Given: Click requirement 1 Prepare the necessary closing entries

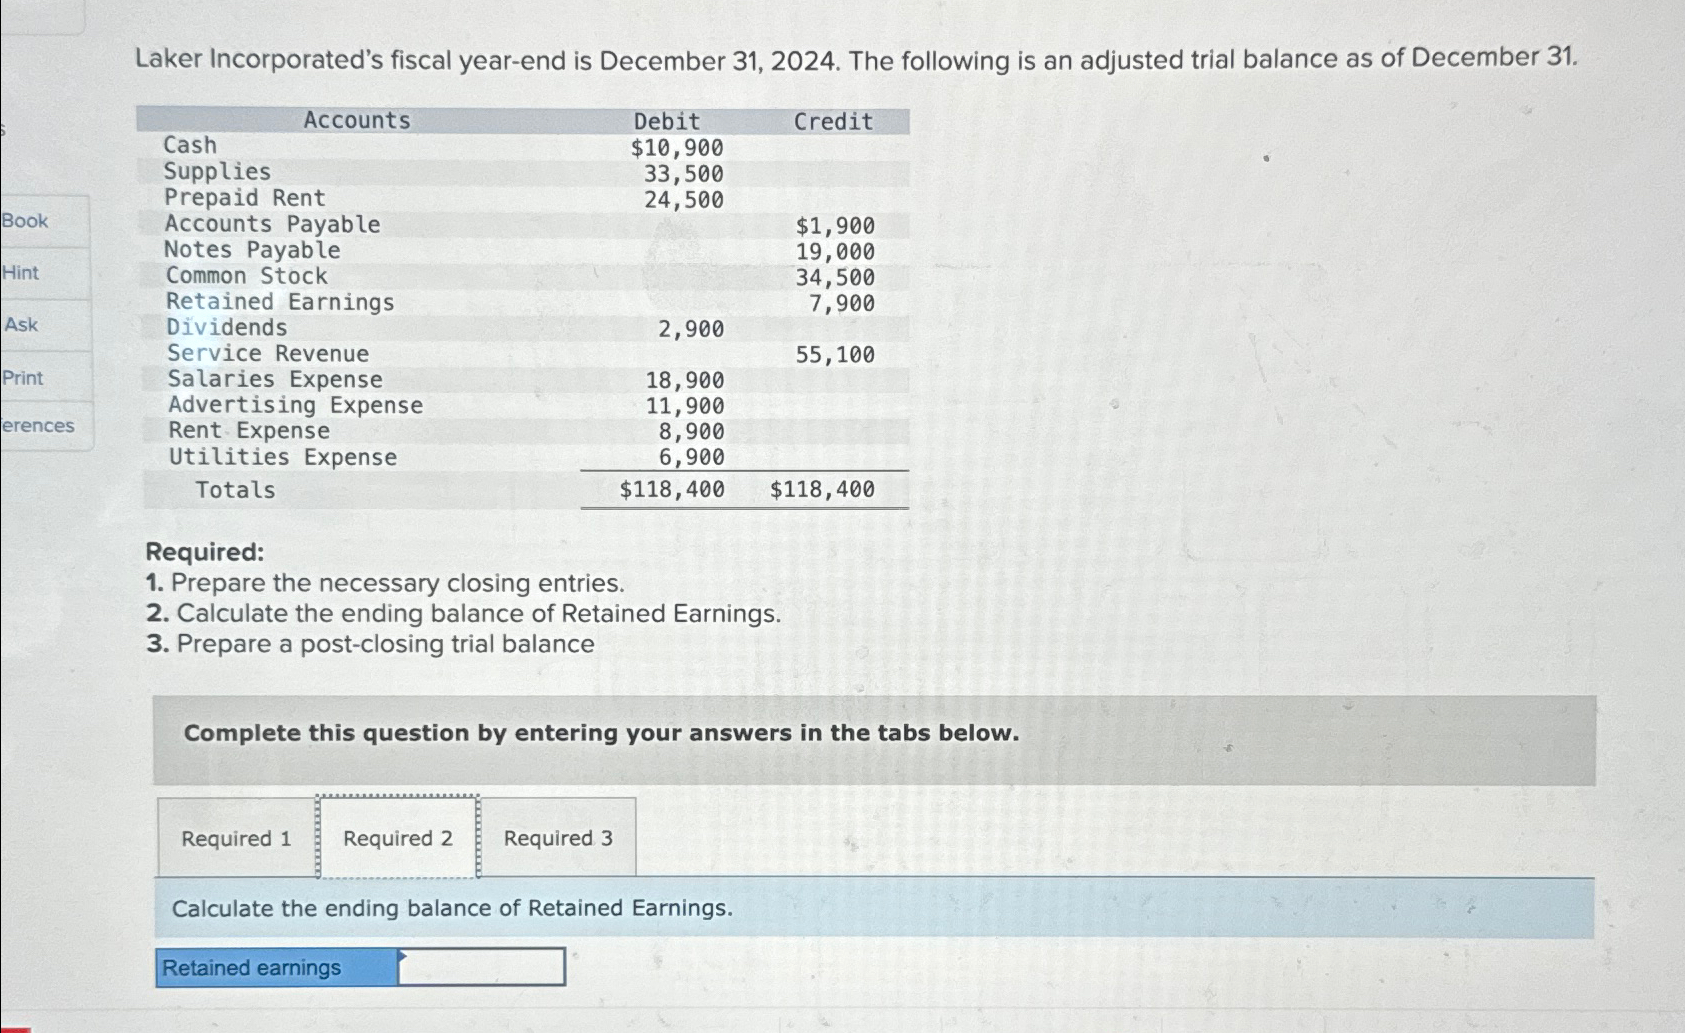Looking at the screenshot, I should pos(385,583).
